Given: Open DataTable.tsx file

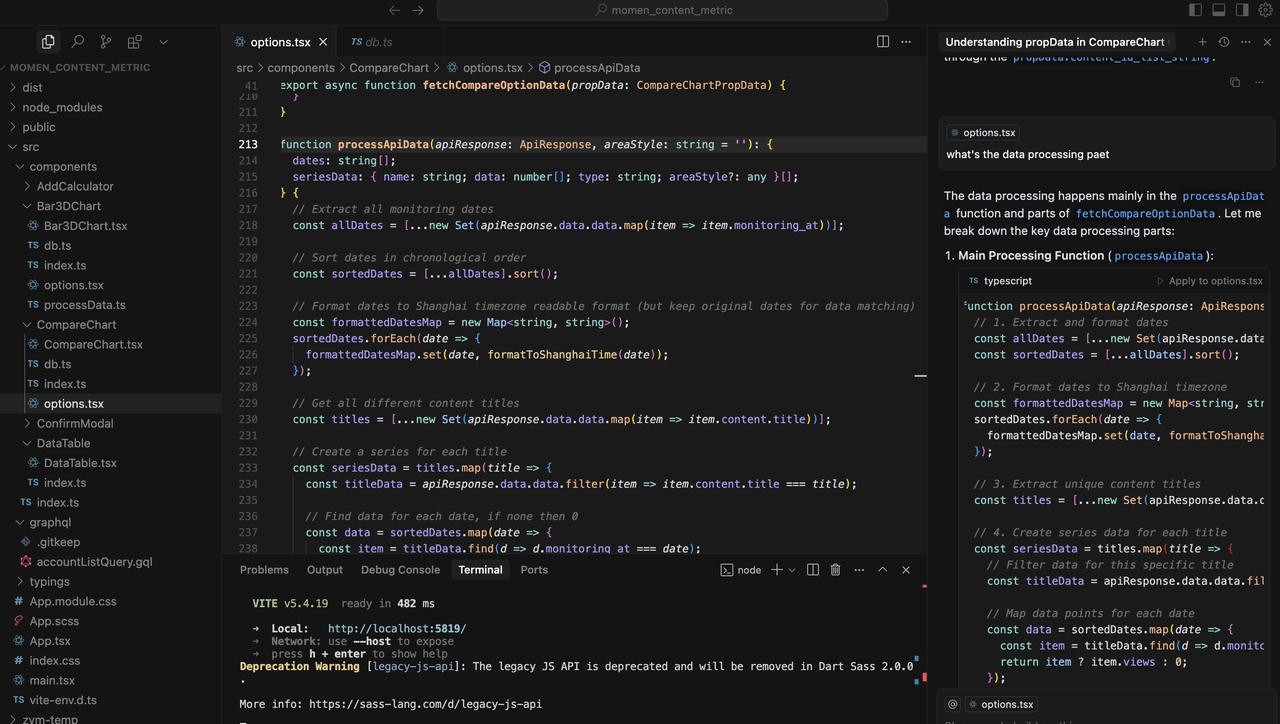Looking at the screenshot, I should [x=111, y=463].
